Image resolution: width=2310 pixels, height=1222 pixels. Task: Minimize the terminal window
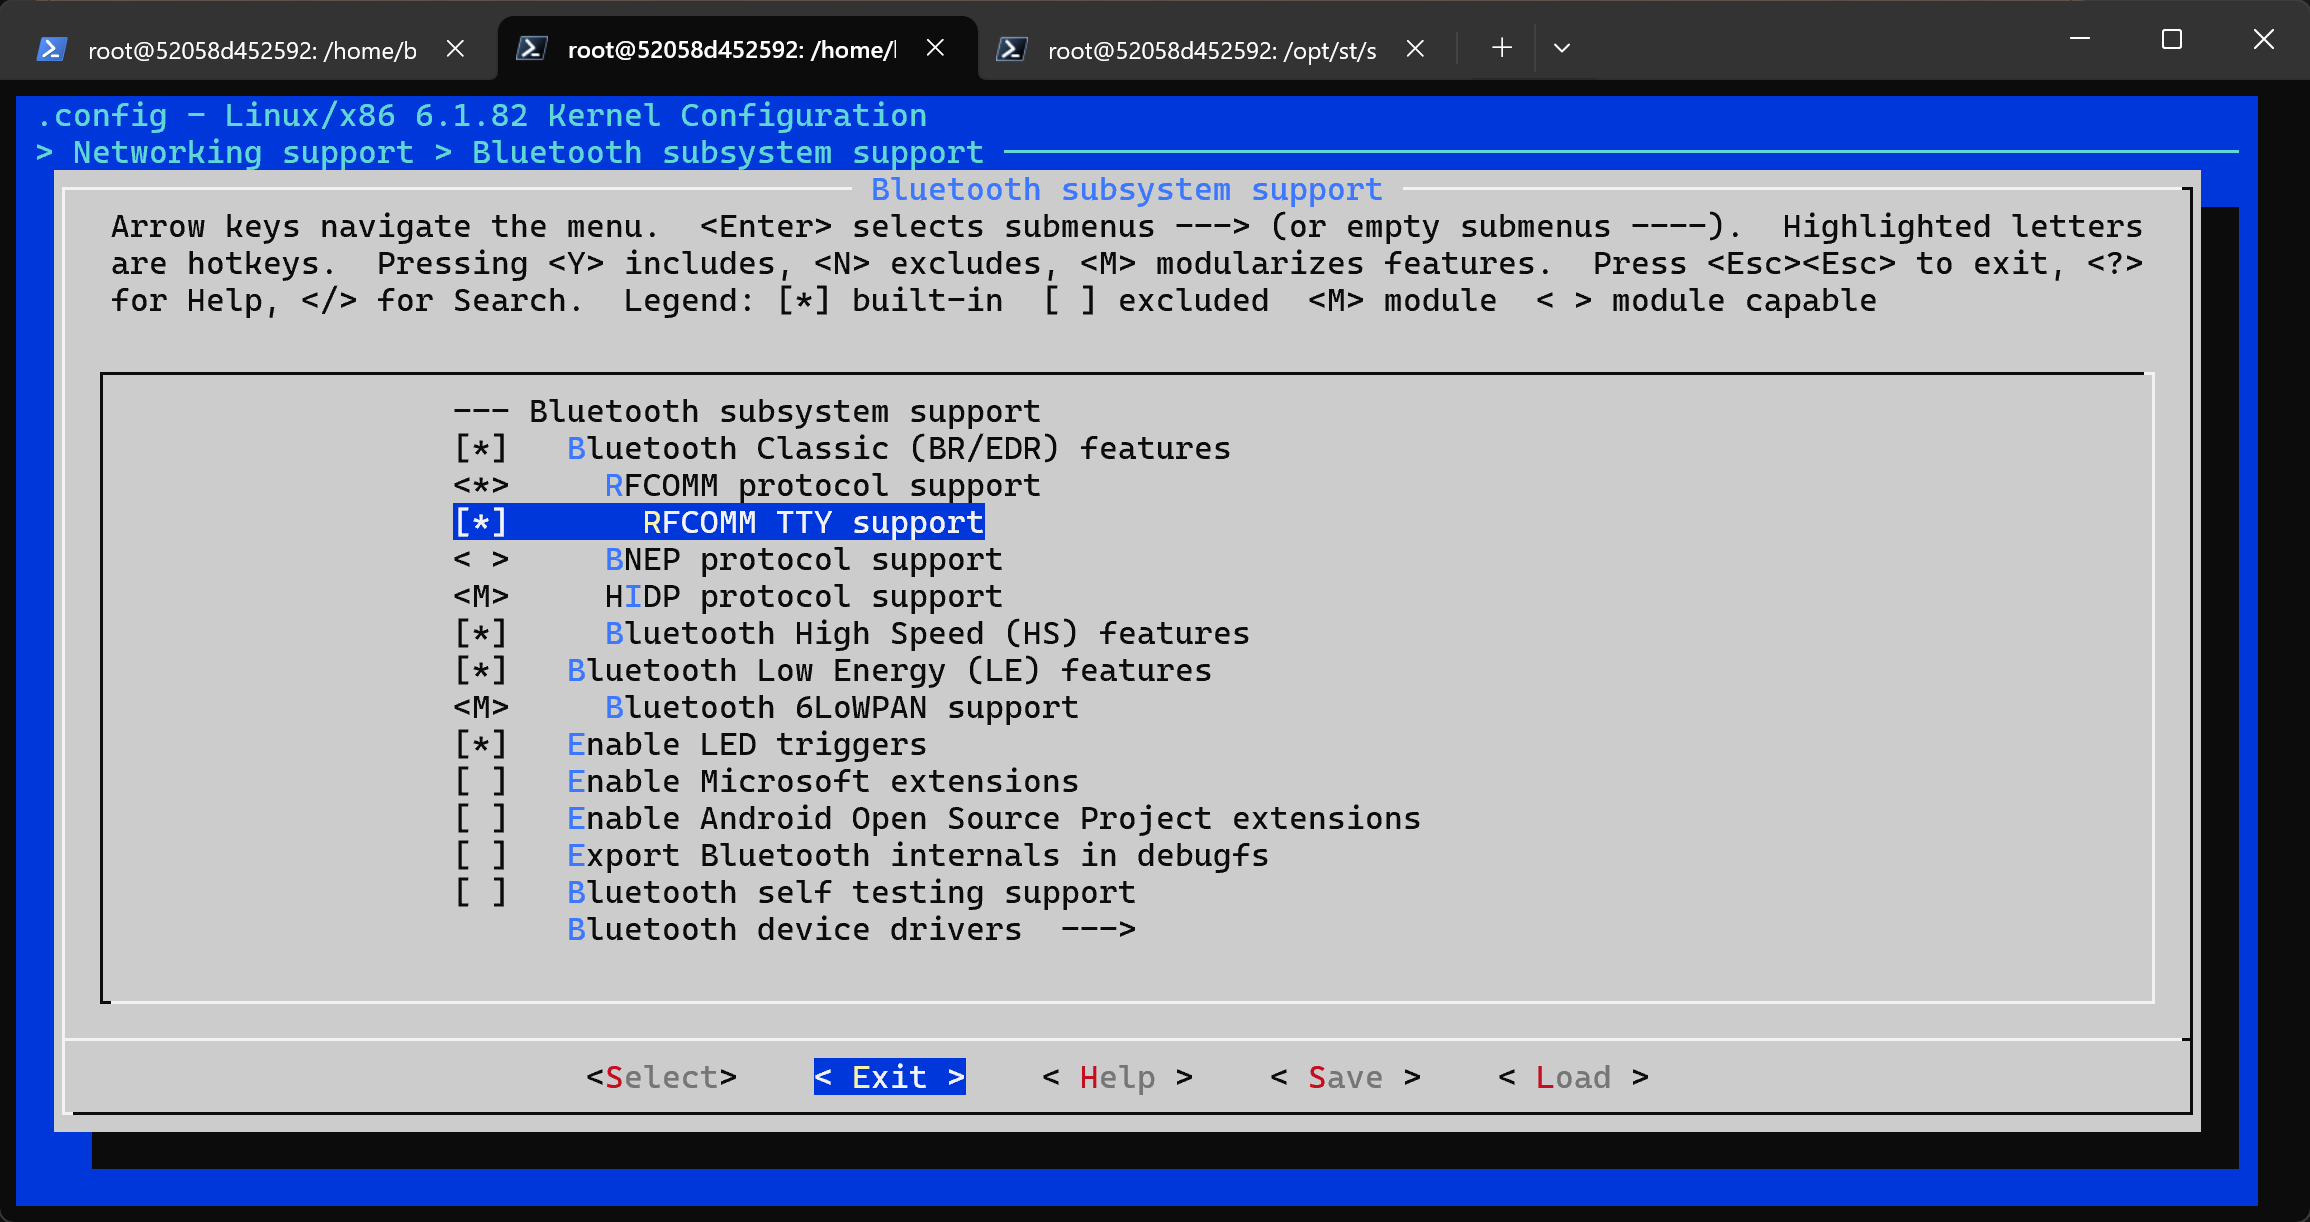pyautogui.click(x=2080, y=40)
